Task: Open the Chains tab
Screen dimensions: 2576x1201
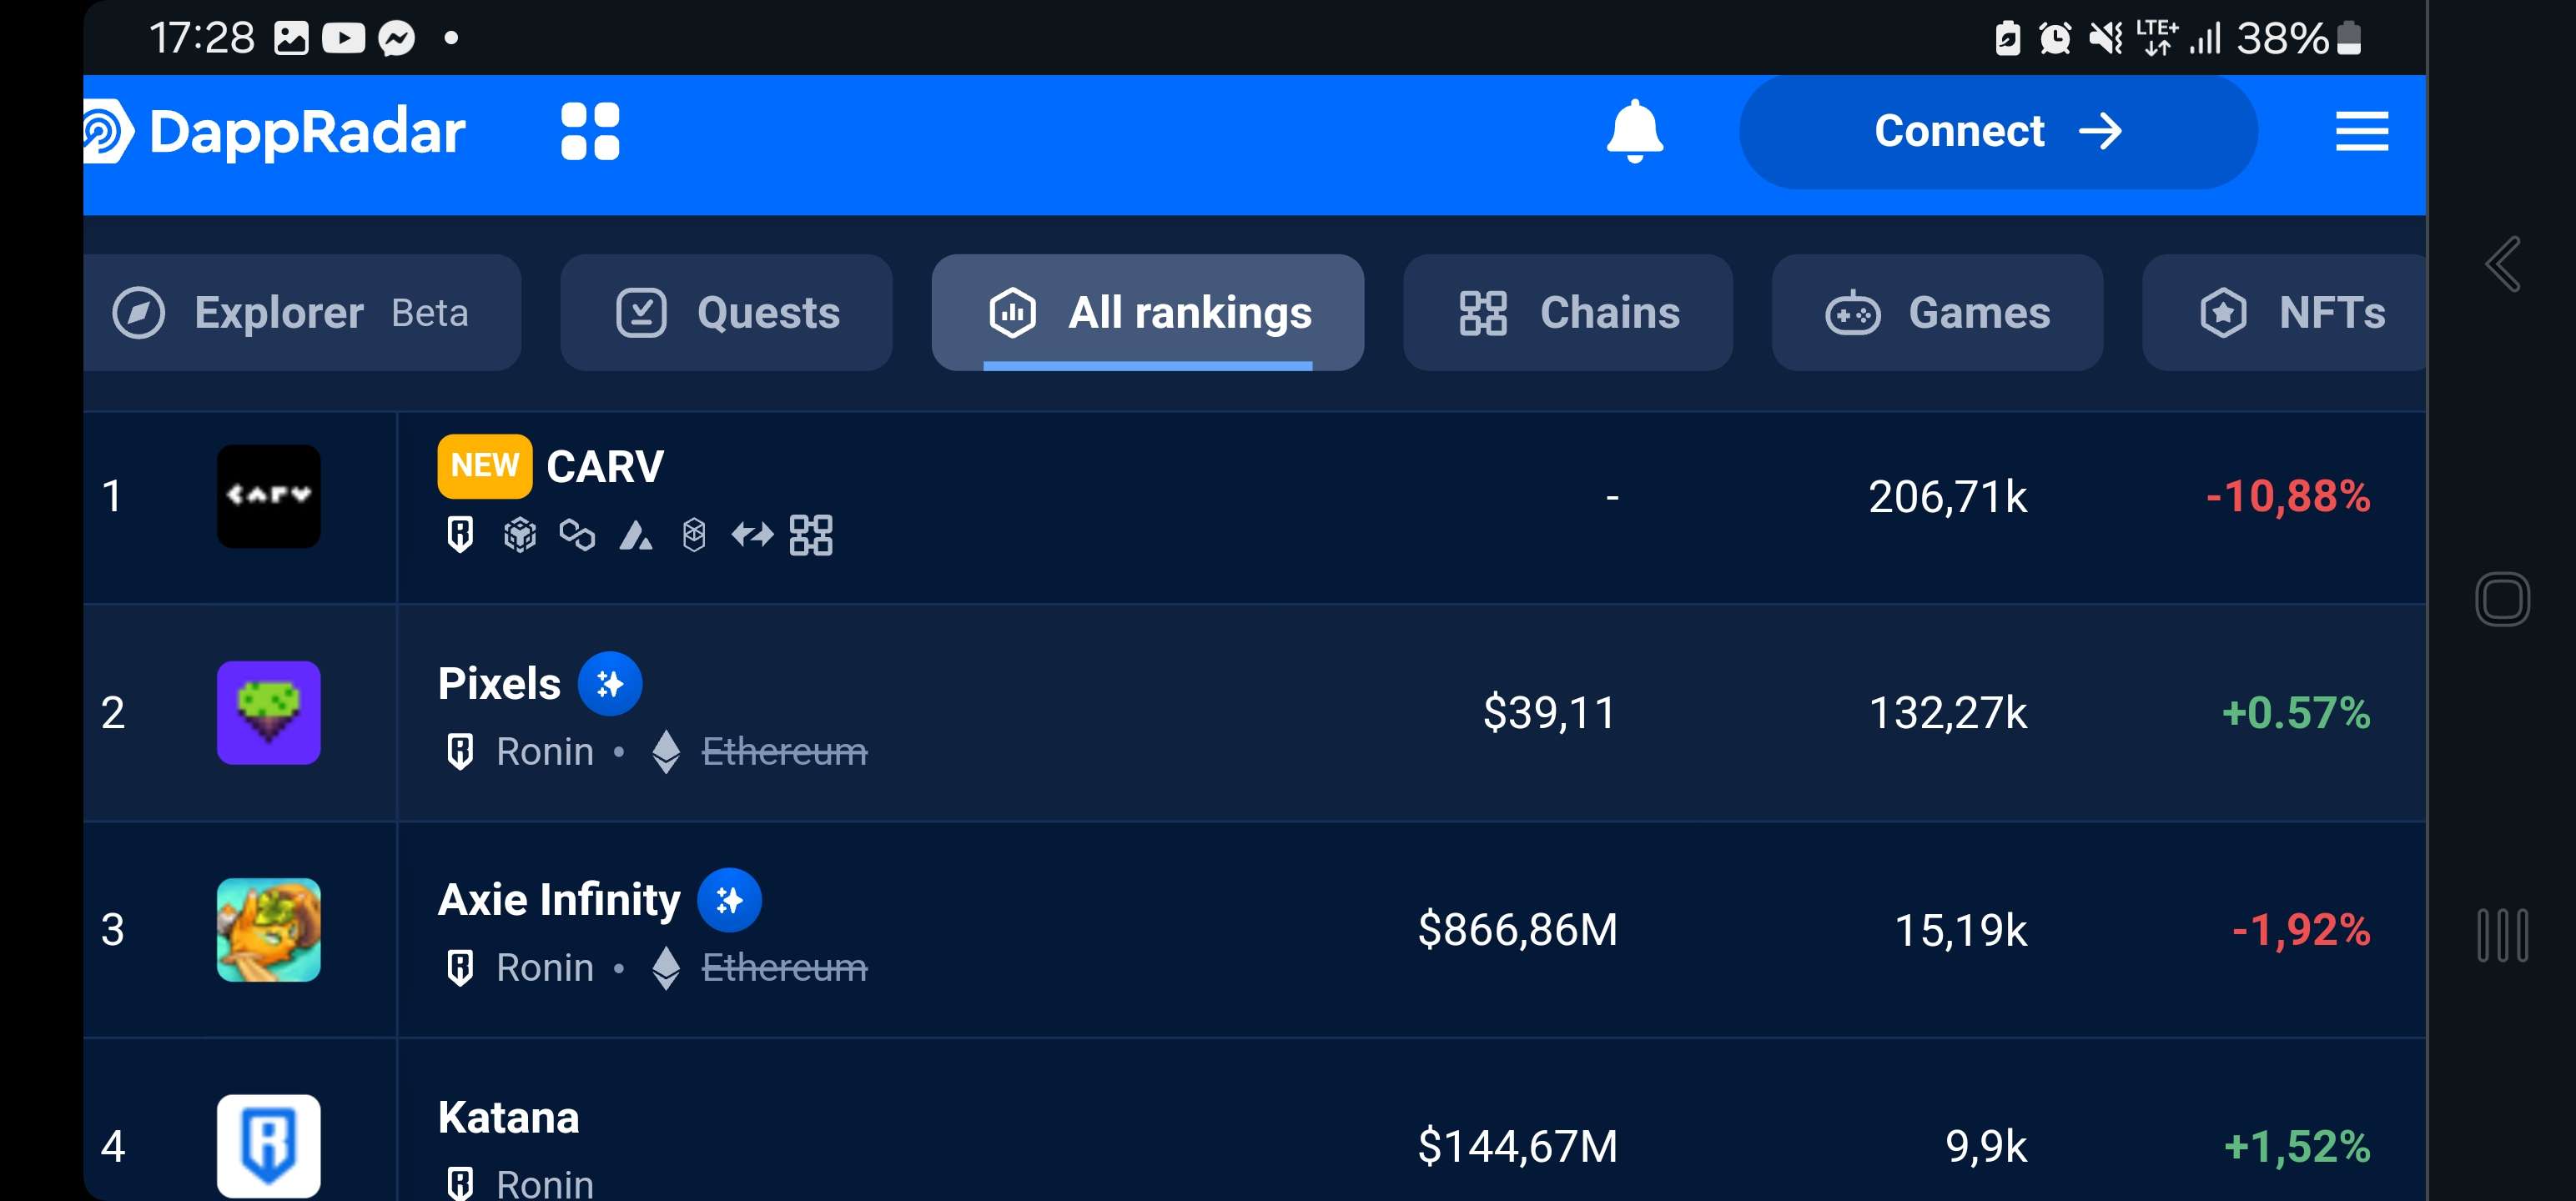Action: 1567,313
